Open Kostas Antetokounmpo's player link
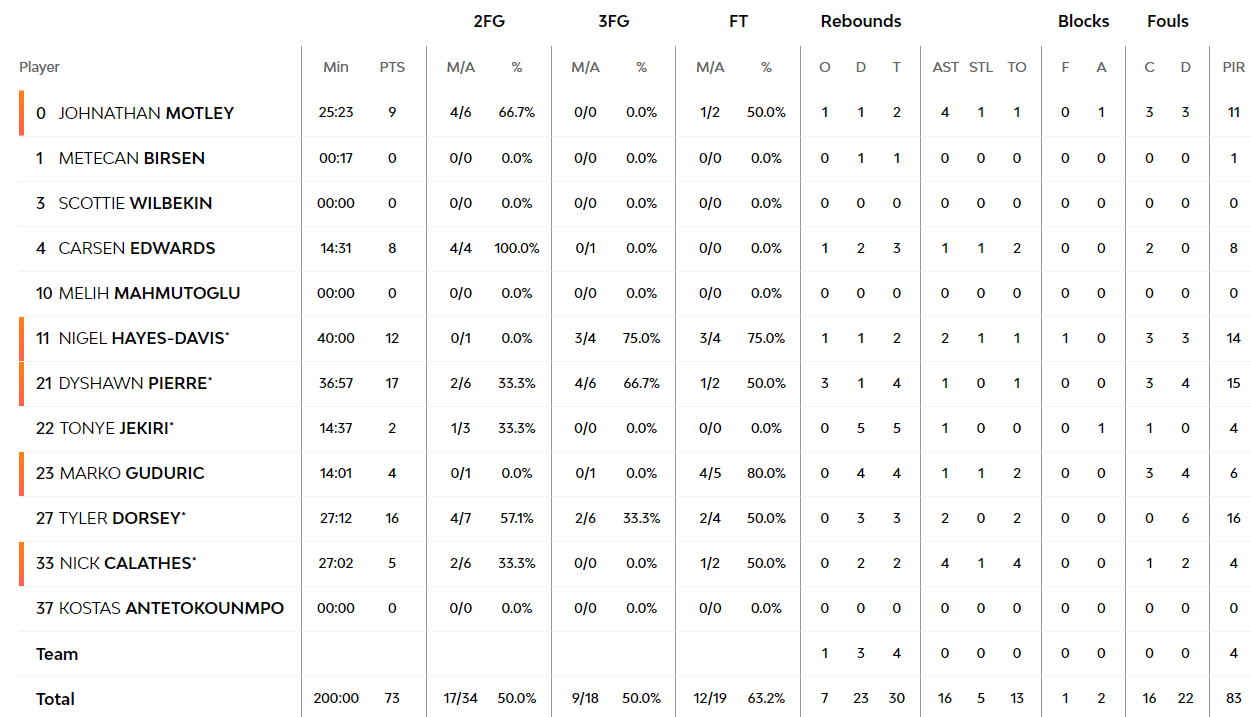This screenshot has width=1251, height=717. click(x=171, y=608)
